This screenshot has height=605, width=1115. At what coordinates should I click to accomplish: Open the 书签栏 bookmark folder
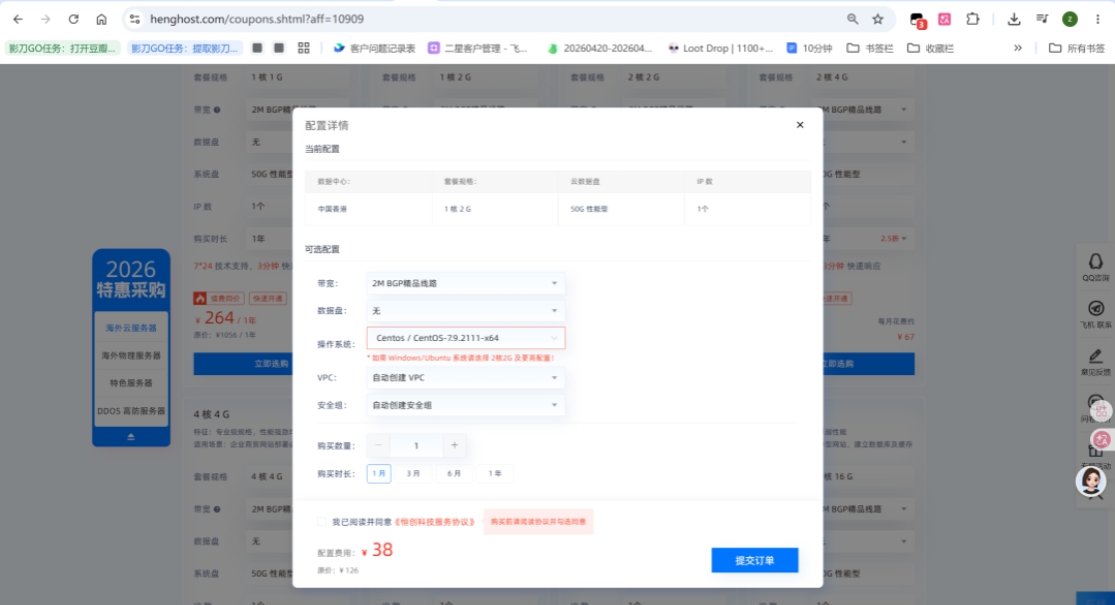pos(870,48)
